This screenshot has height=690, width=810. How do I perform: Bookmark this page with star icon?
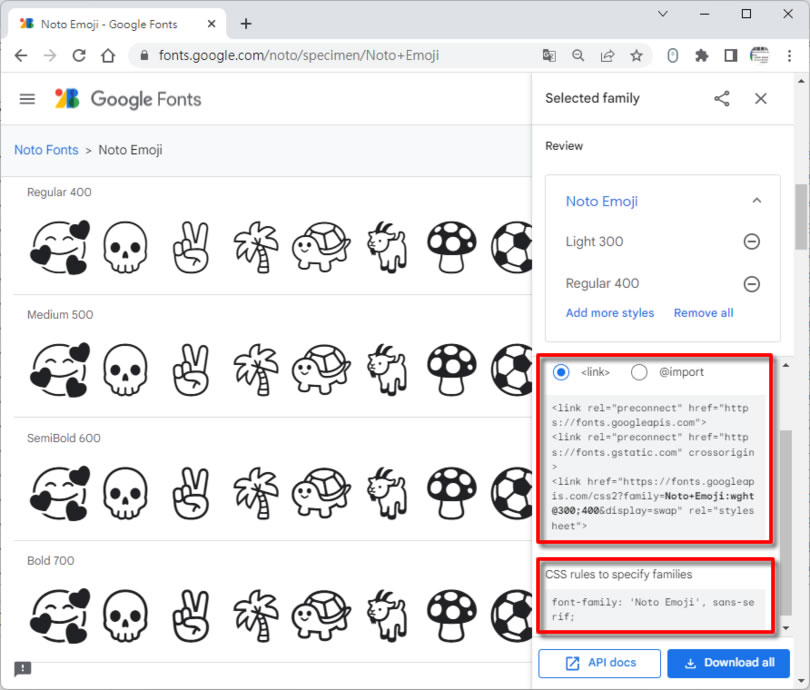(636, 55)
